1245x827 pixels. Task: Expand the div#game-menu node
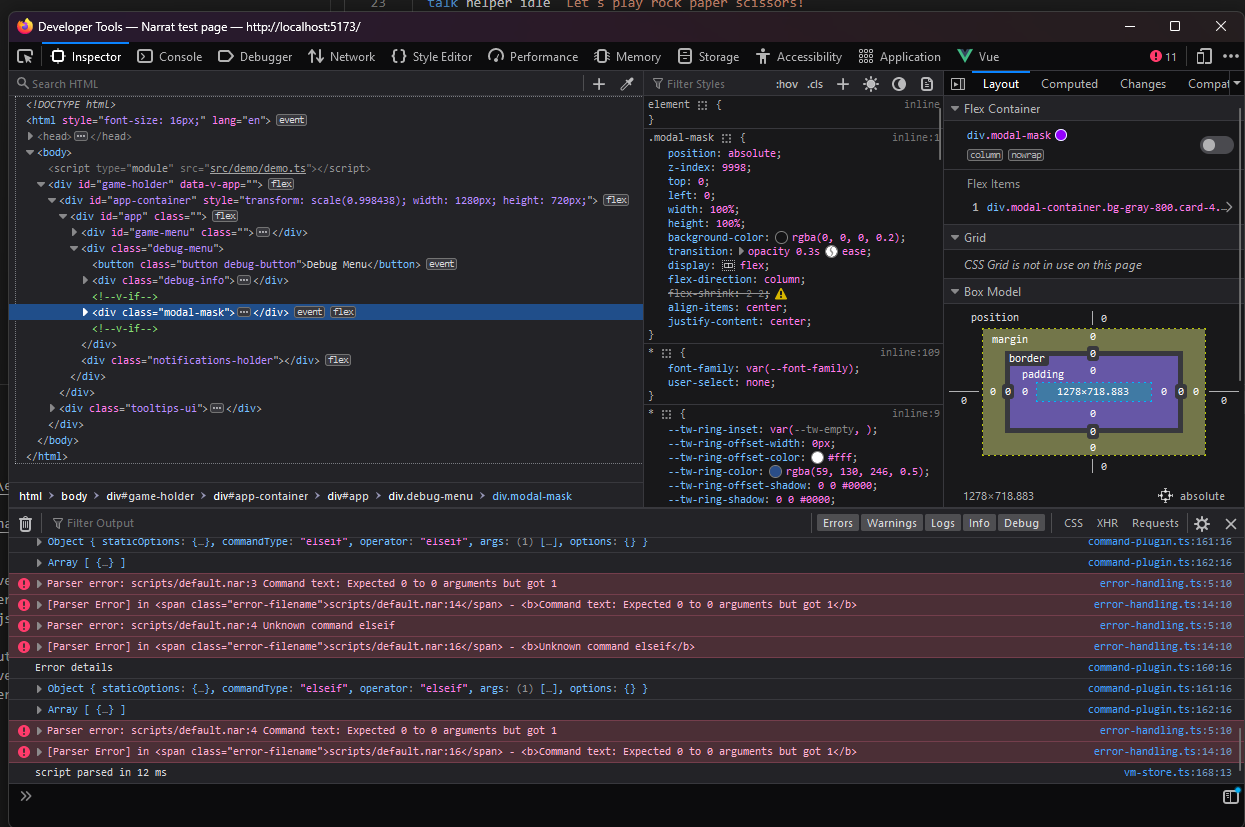pyautogui.click(x=75, y=232)
